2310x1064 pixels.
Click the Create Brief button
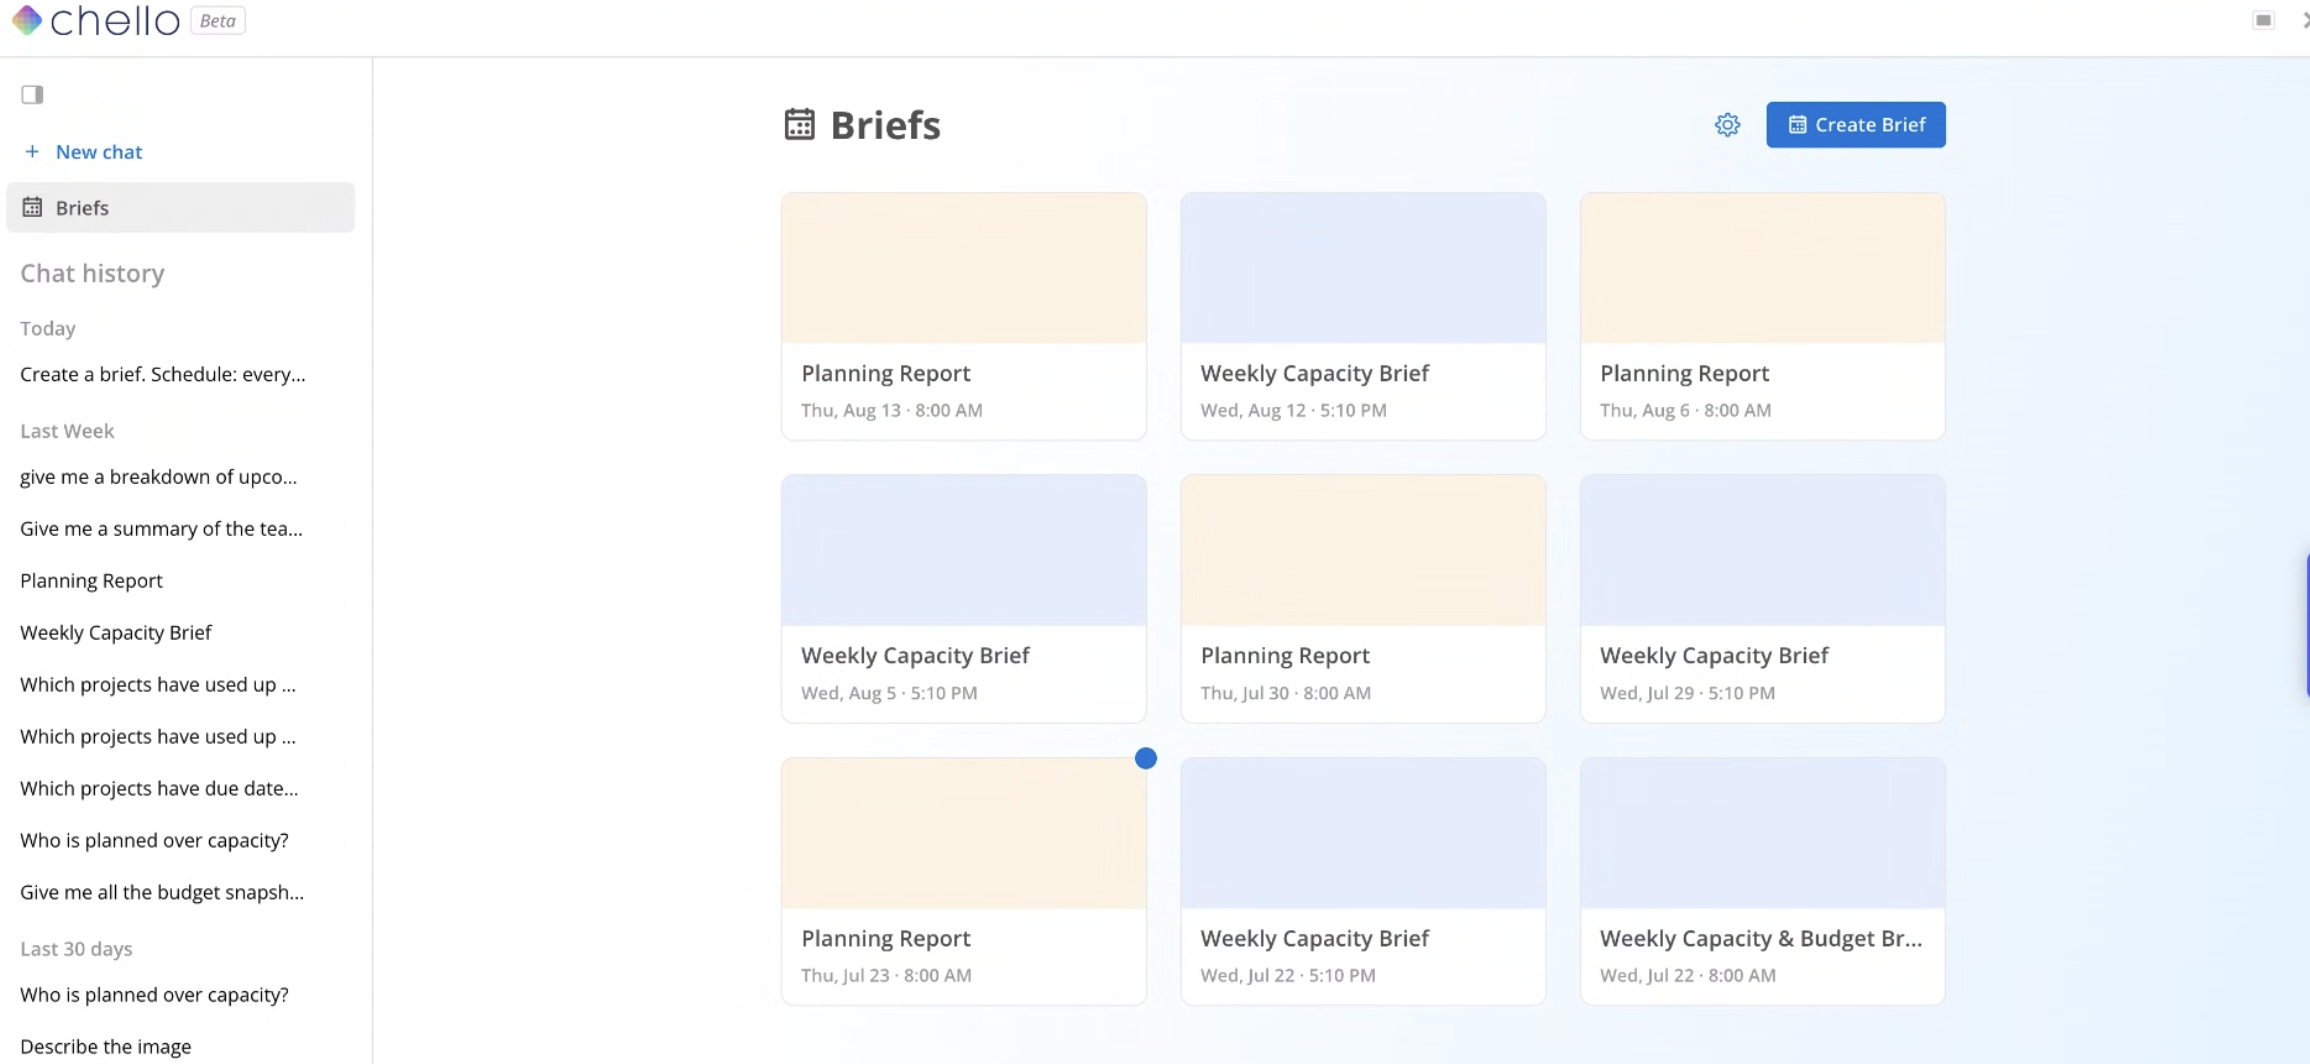click(1855, 124)
